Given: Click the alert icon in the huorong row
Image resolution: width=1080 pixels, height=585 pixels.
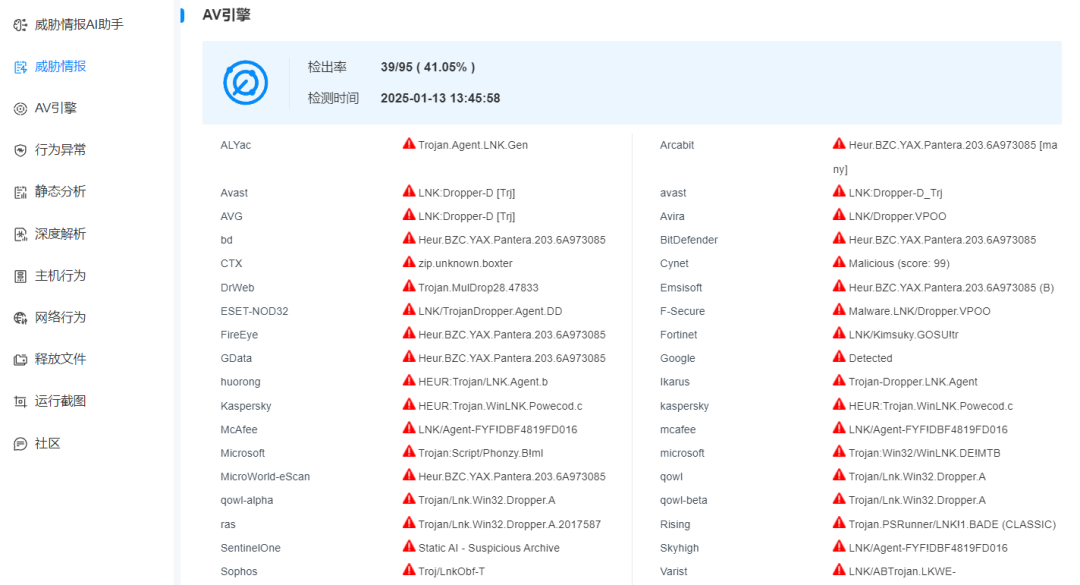Looking at the screenshot, I should click(409, 380).
